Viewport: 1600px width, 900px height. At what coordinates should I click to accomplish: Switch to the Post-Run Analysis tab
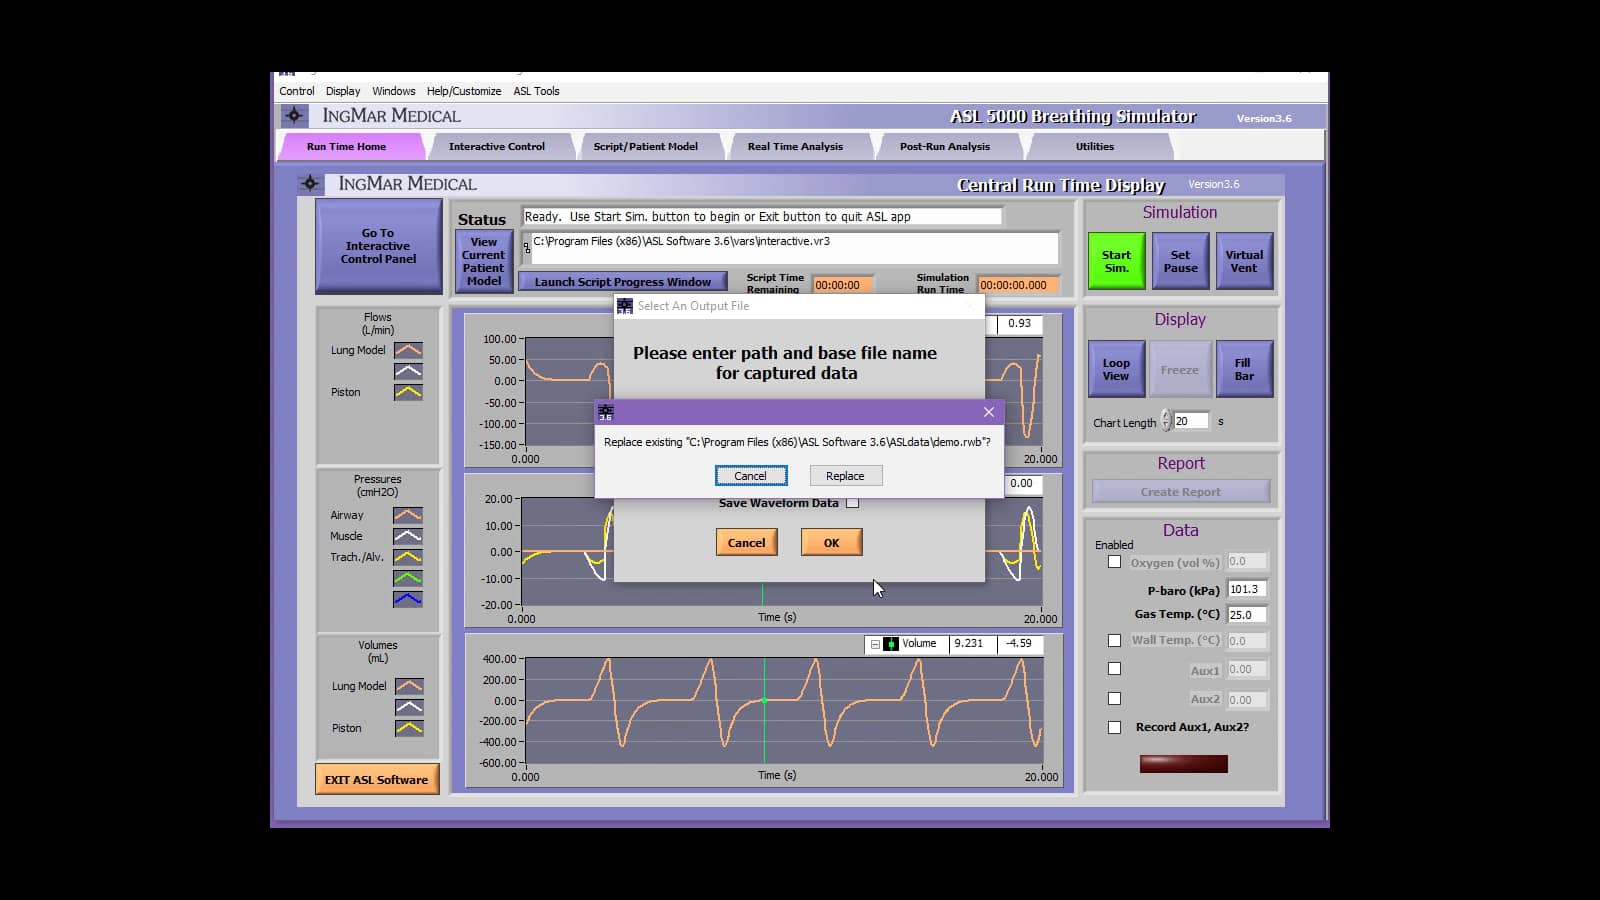point(944,146)
